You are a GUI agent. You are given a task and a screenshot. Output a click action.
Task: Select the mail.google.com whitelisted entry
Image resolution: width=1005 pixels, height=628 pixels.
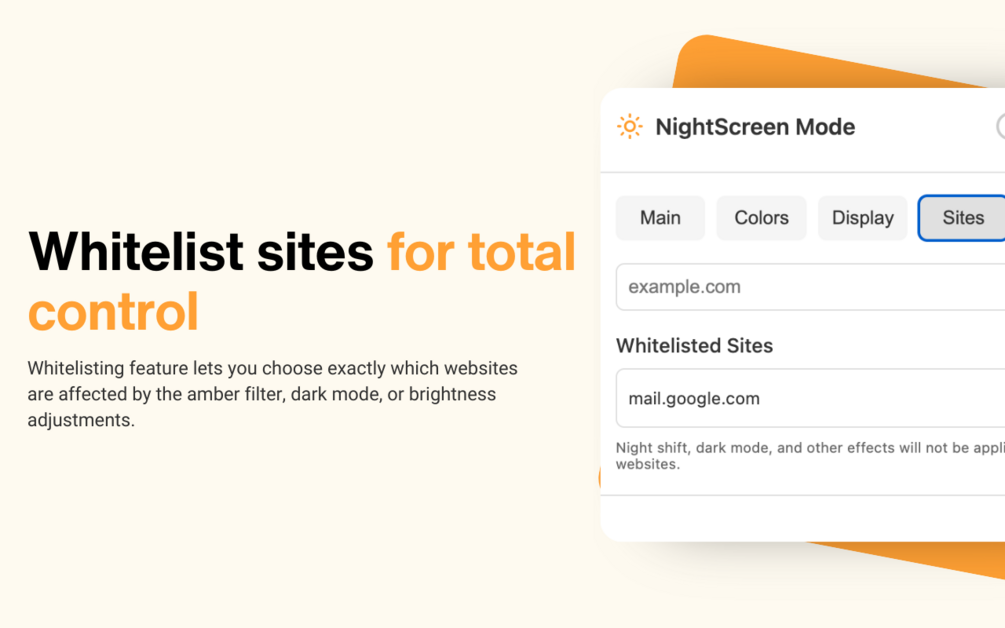pyautogui.click(x=810, y=398)
